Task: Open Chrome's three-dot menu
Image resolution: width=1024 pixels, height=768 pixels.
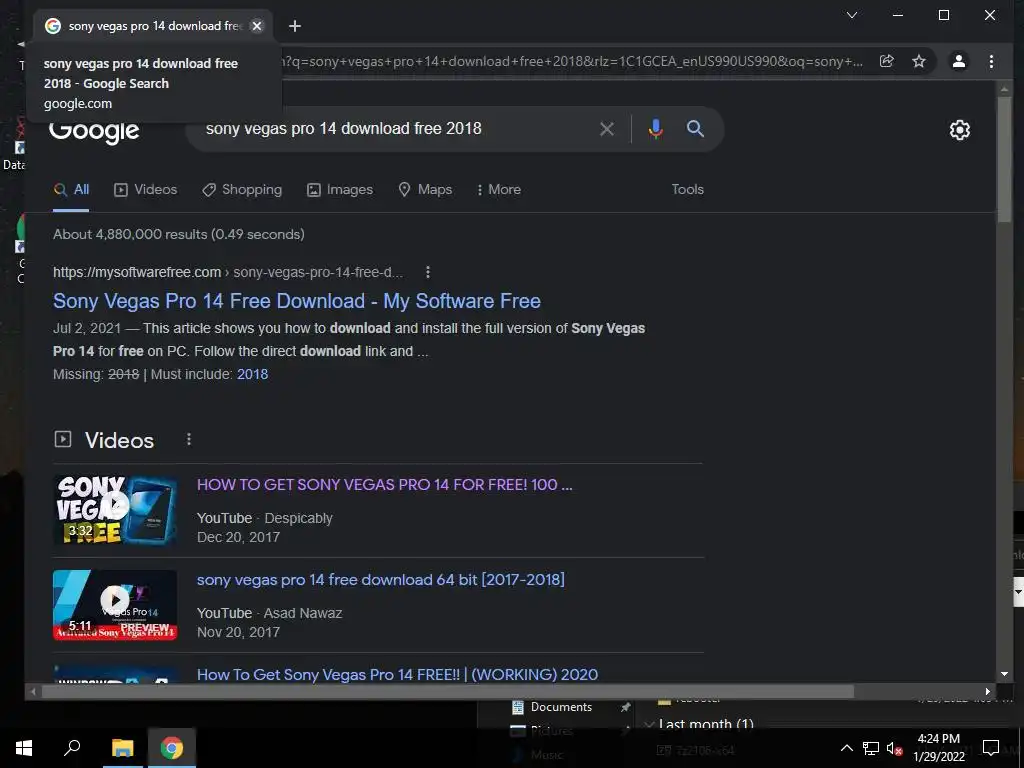Action: click(x=991, y=61)
